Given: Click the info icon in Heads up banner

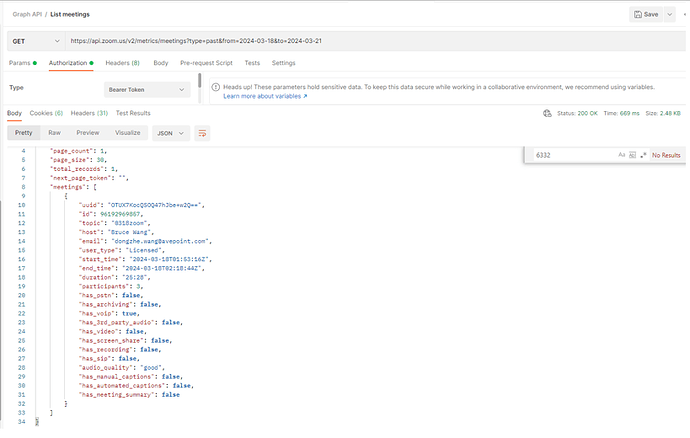Looking at the screenshot, I should click(216, 87).
